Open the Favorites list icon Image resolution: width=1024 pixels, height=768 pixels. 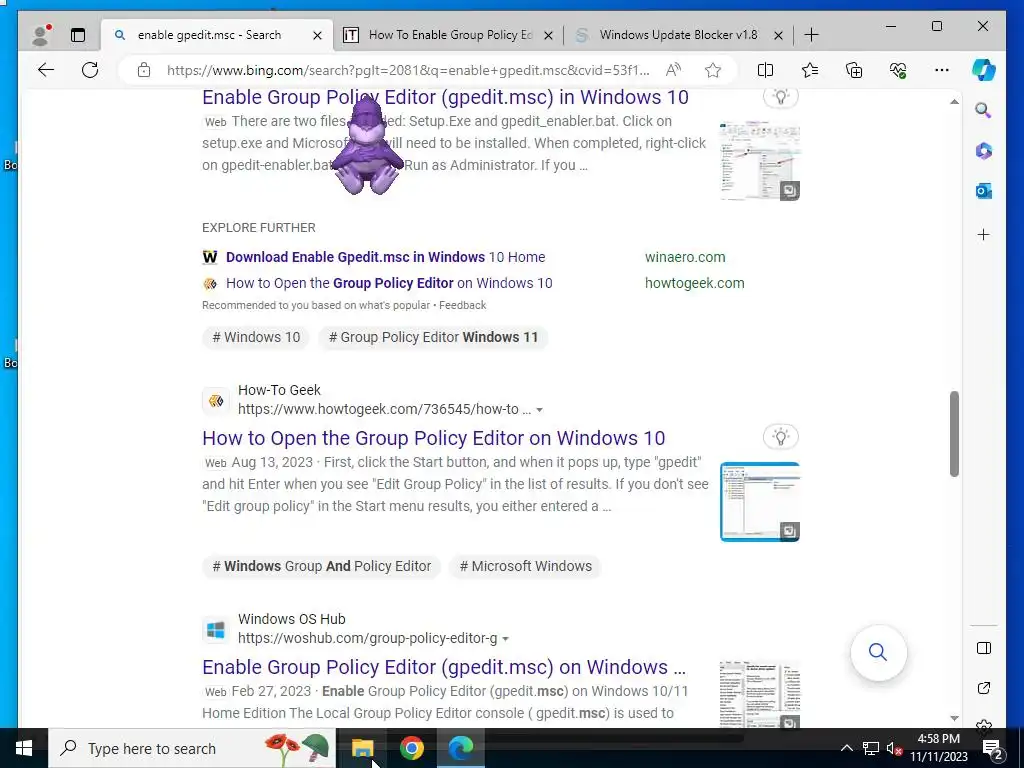[810, 70]
